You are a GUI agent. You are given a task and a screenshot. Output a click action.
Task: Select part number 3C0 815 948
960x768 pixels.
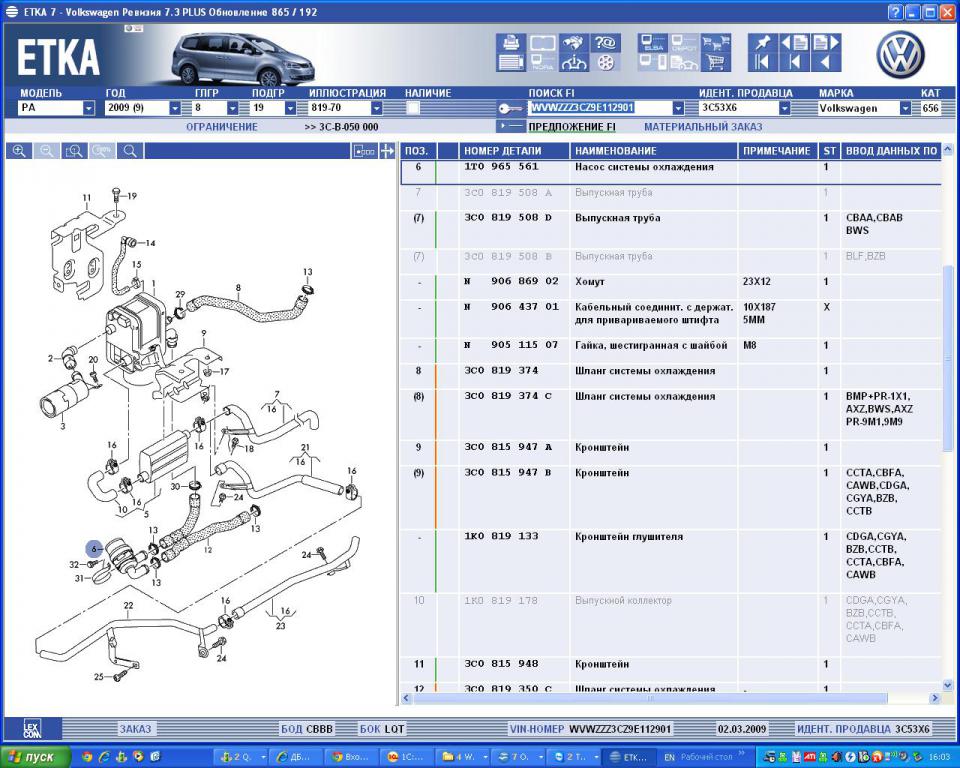pos(501,664)
